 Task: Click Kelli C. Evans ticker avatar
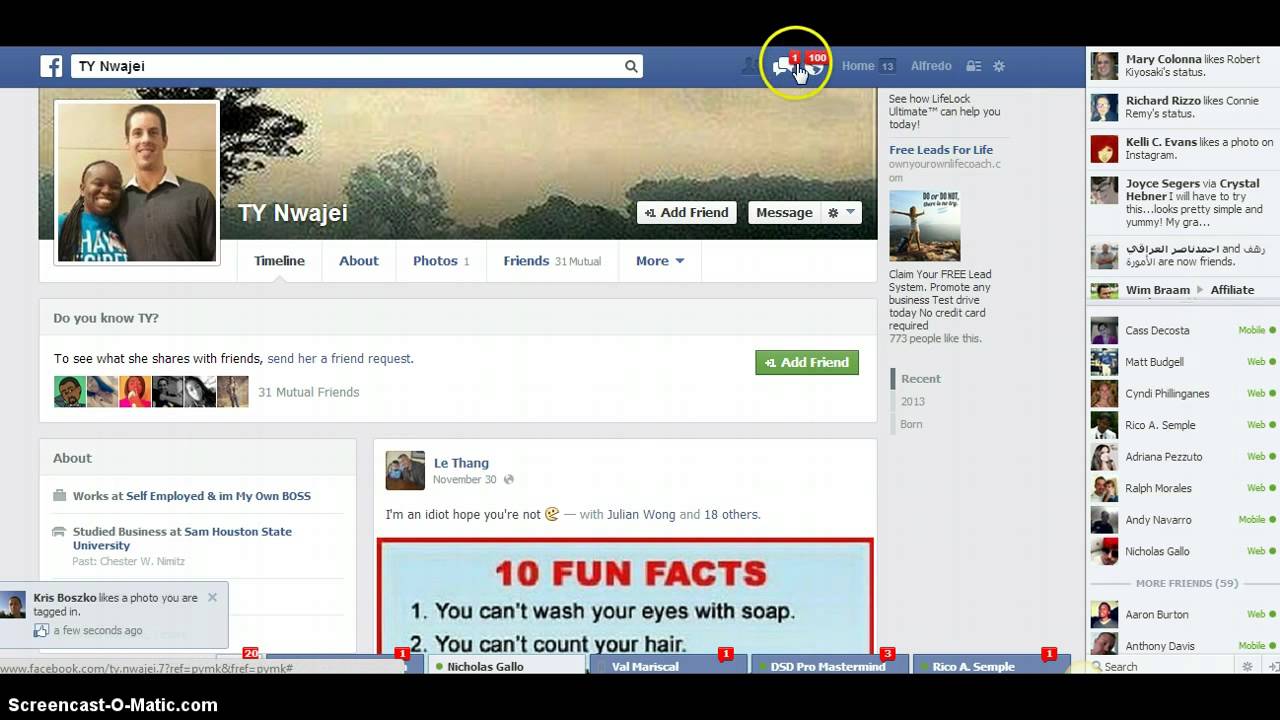point(1104,149)
